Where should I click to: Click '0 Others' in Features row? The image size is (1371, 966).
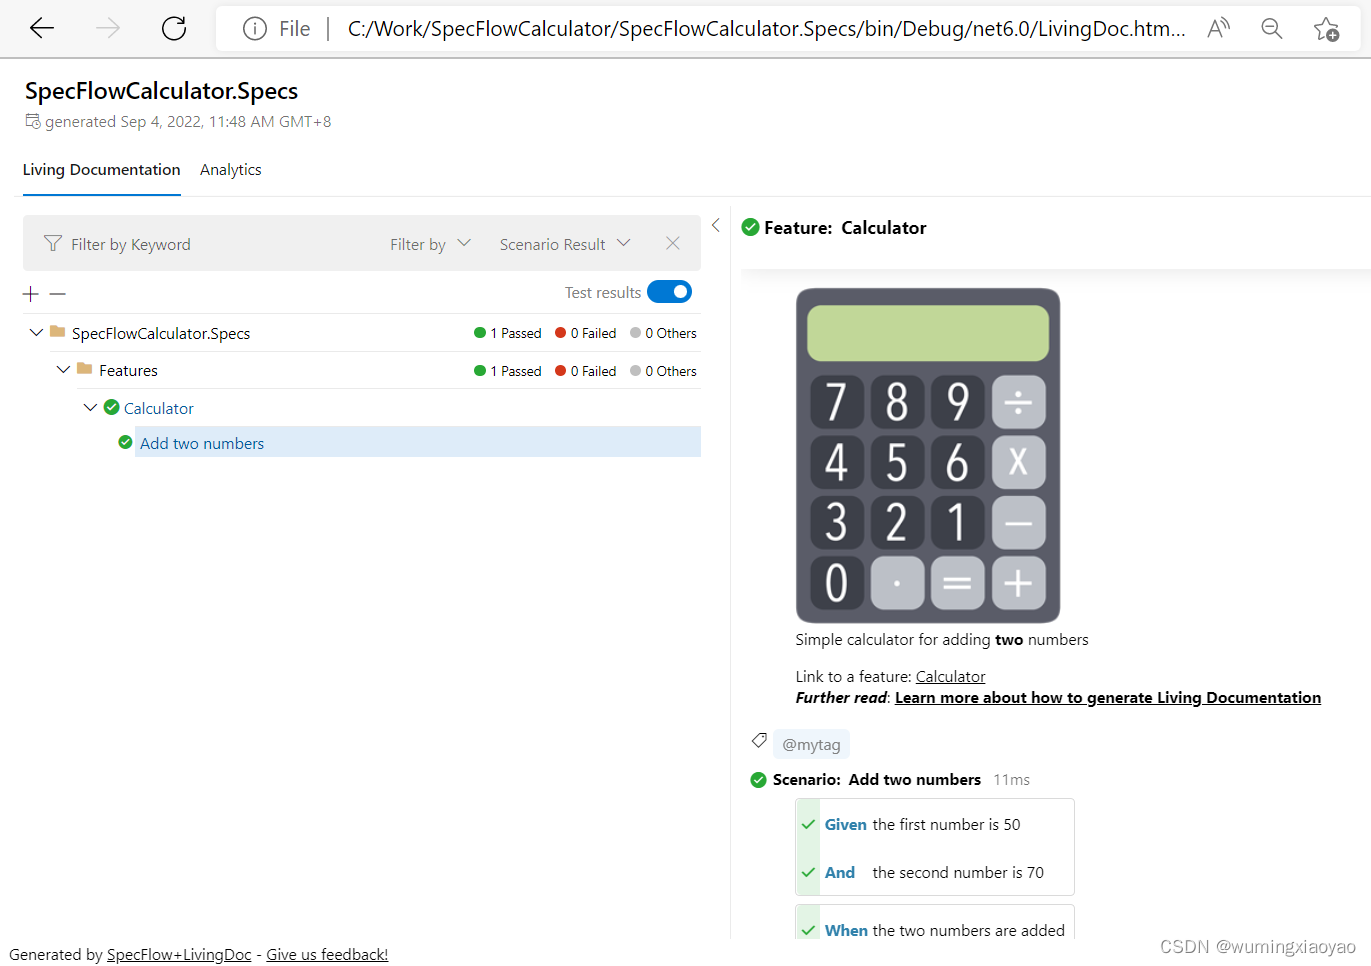(x=663, y=371)
